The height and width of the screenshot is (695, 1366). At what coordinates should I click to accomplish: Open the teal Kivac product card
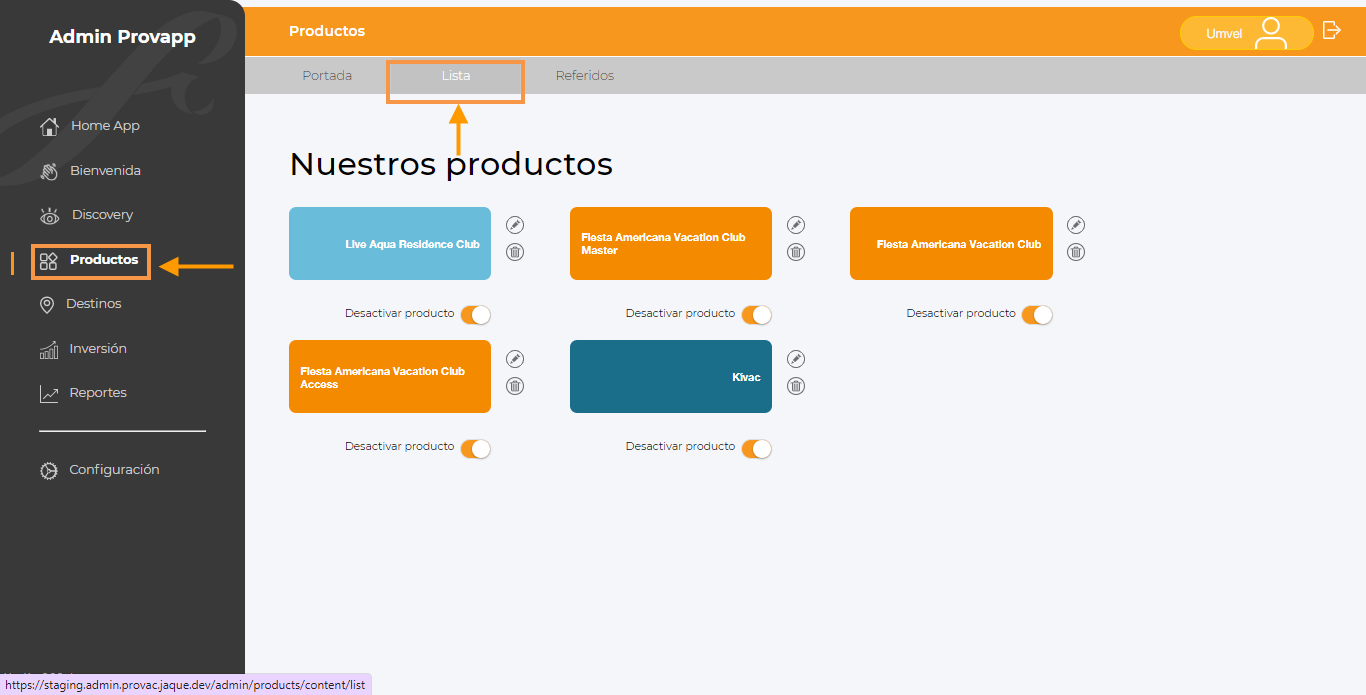click(671, 376)
